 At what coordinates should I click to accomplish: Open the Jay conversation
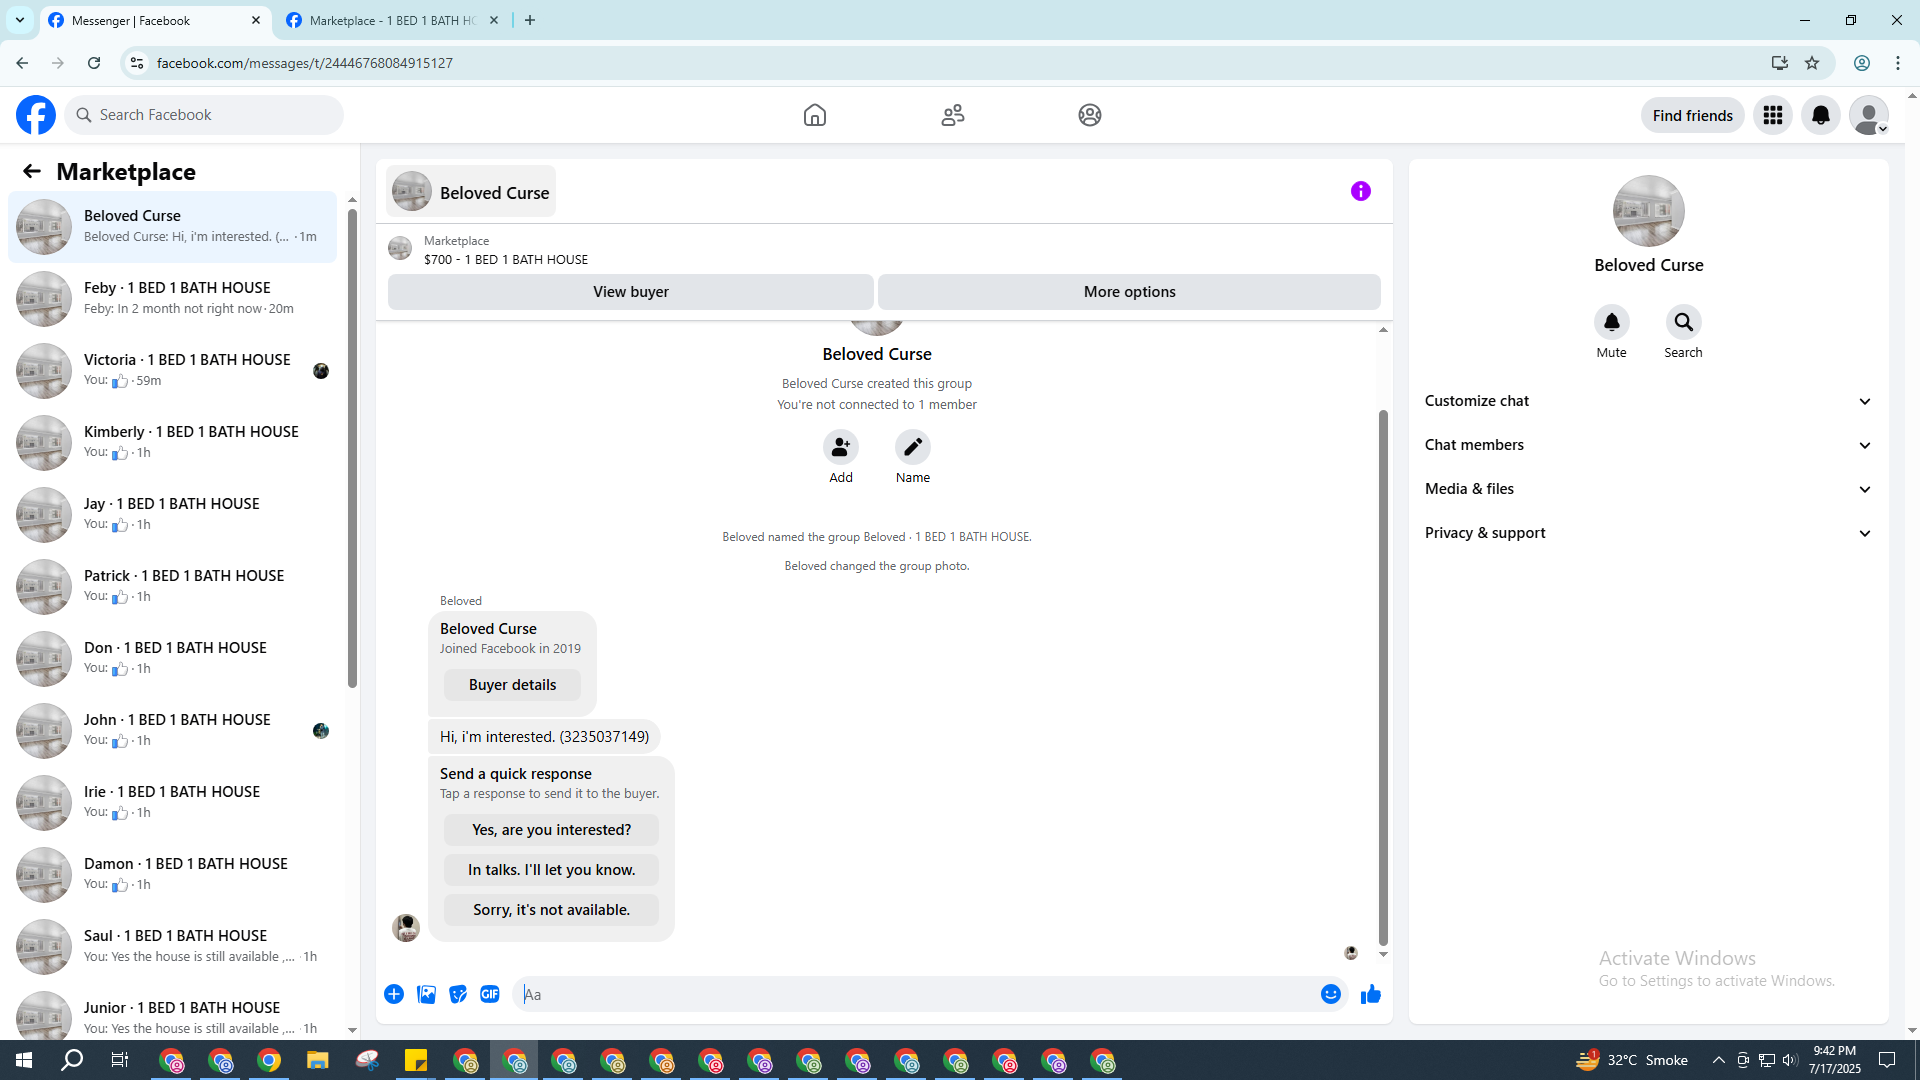tap(172, 514)
